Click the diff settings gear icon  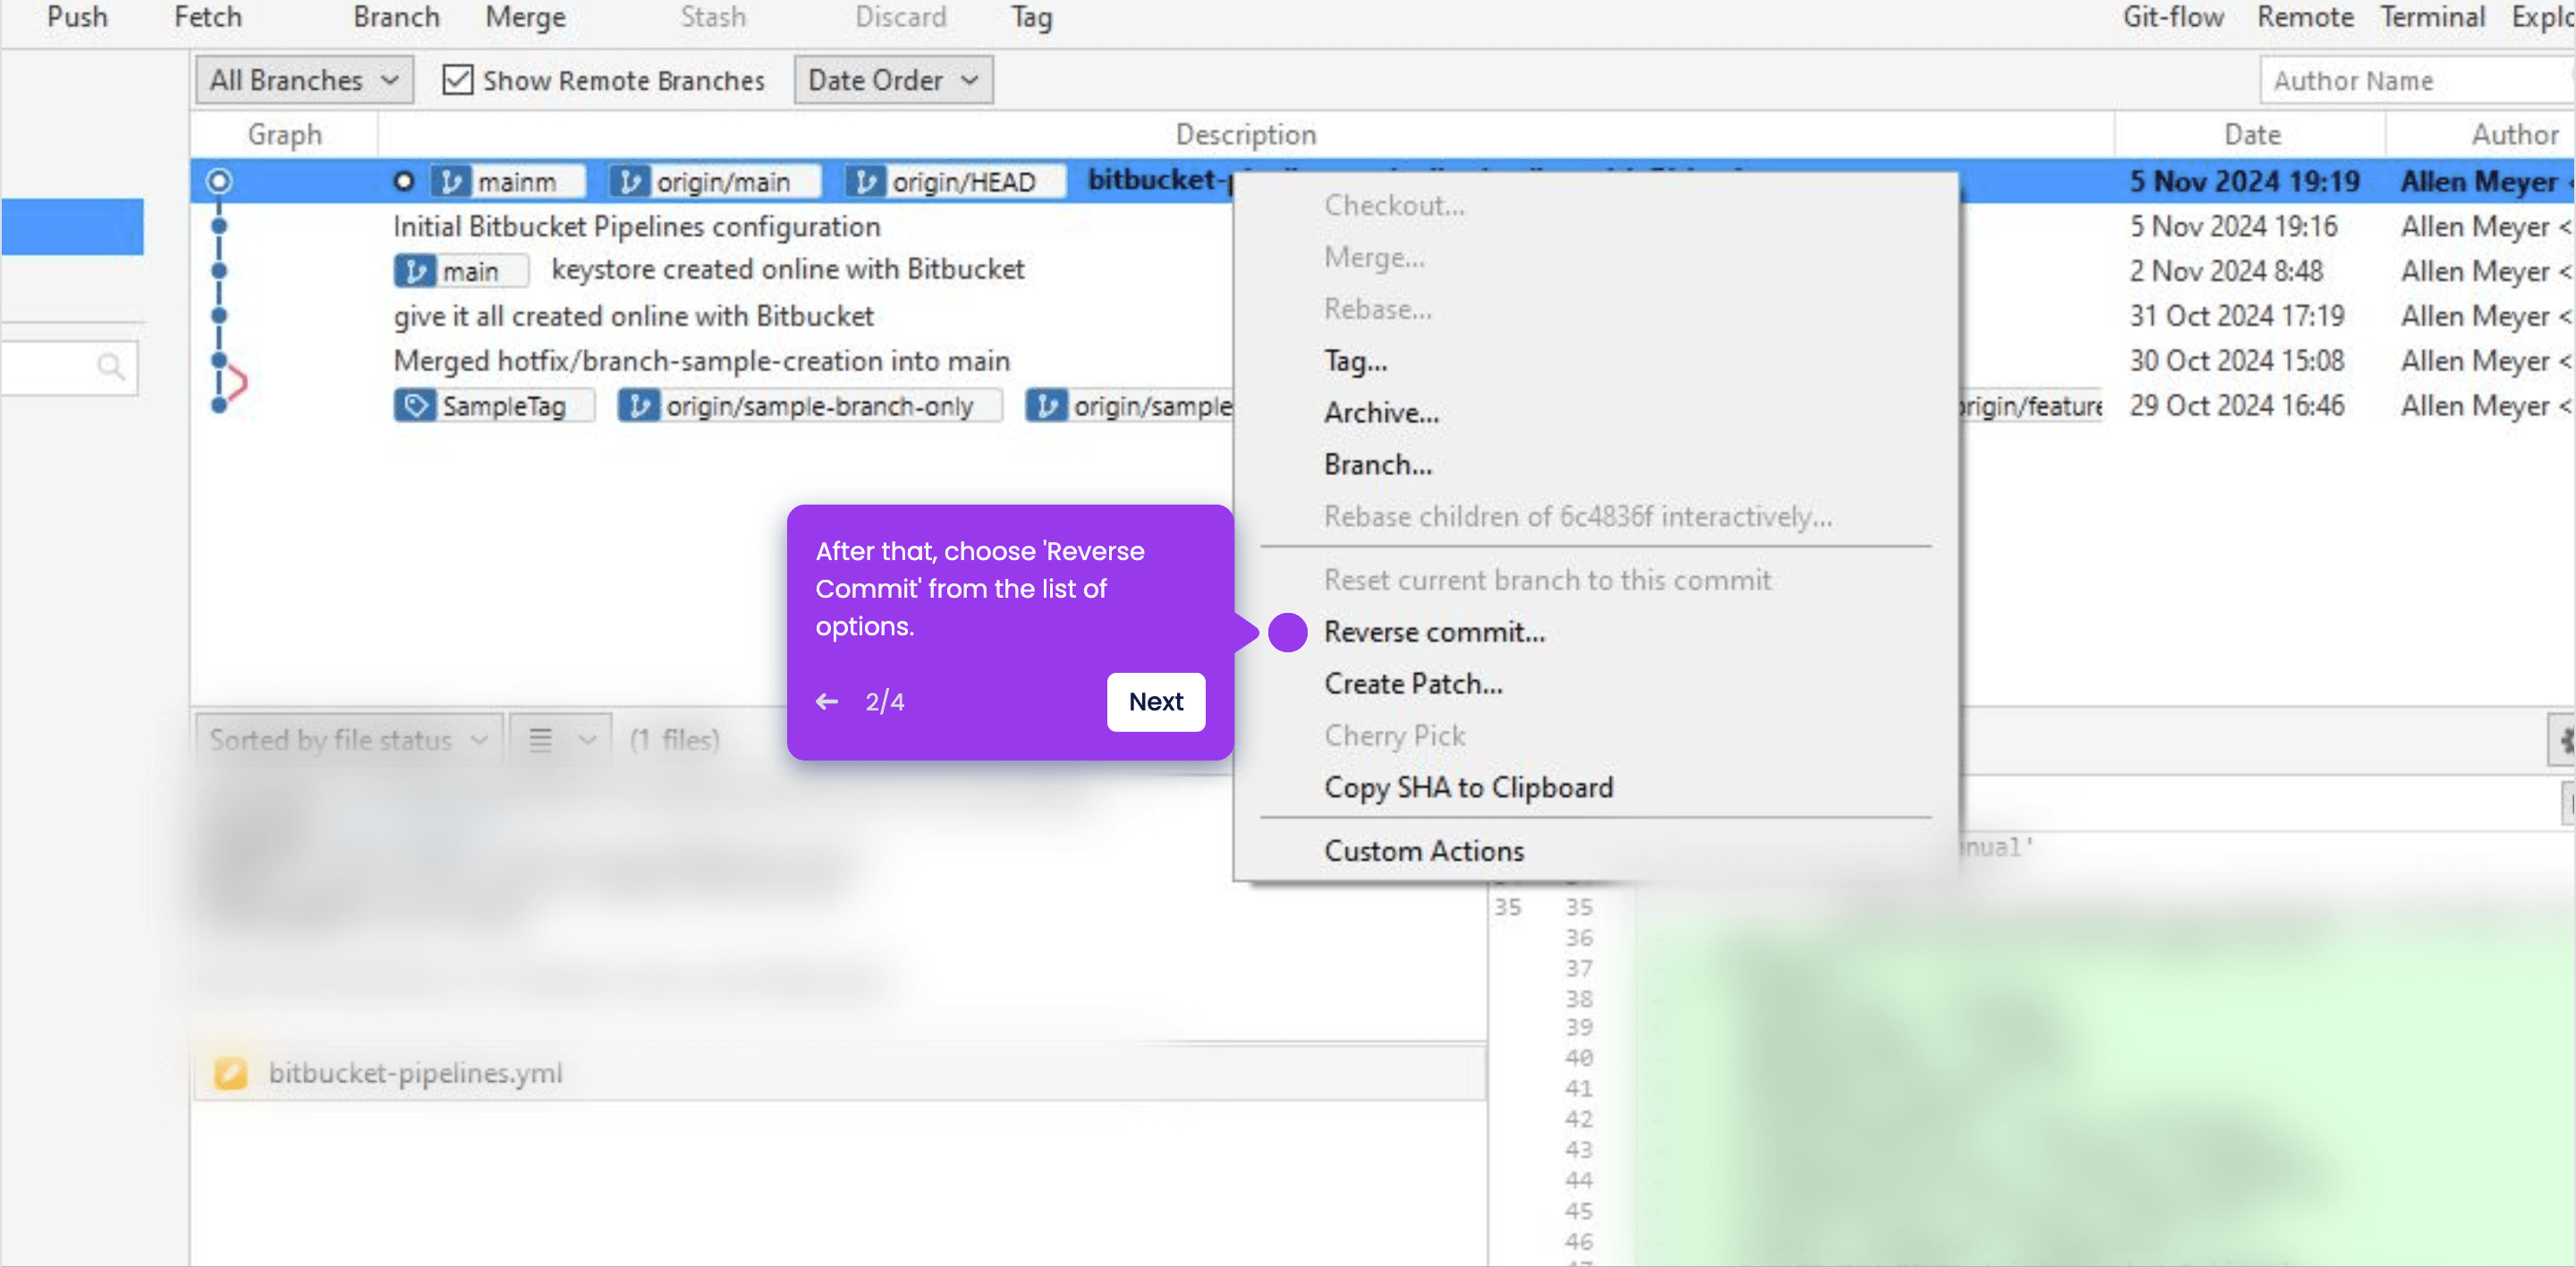pos(2564,740)
